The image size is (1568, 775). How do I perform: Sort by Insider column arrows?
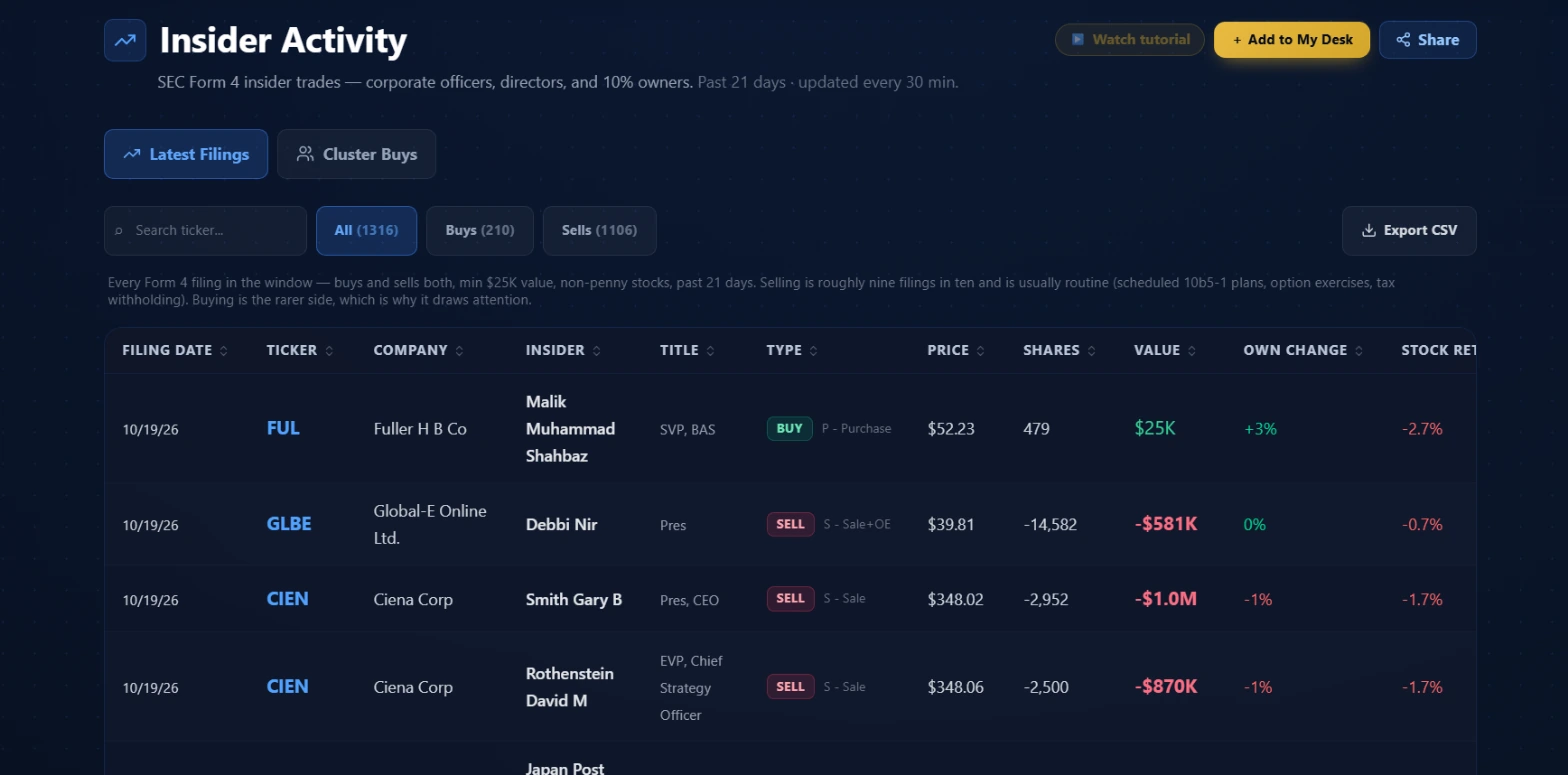click(x=596, y=351)
